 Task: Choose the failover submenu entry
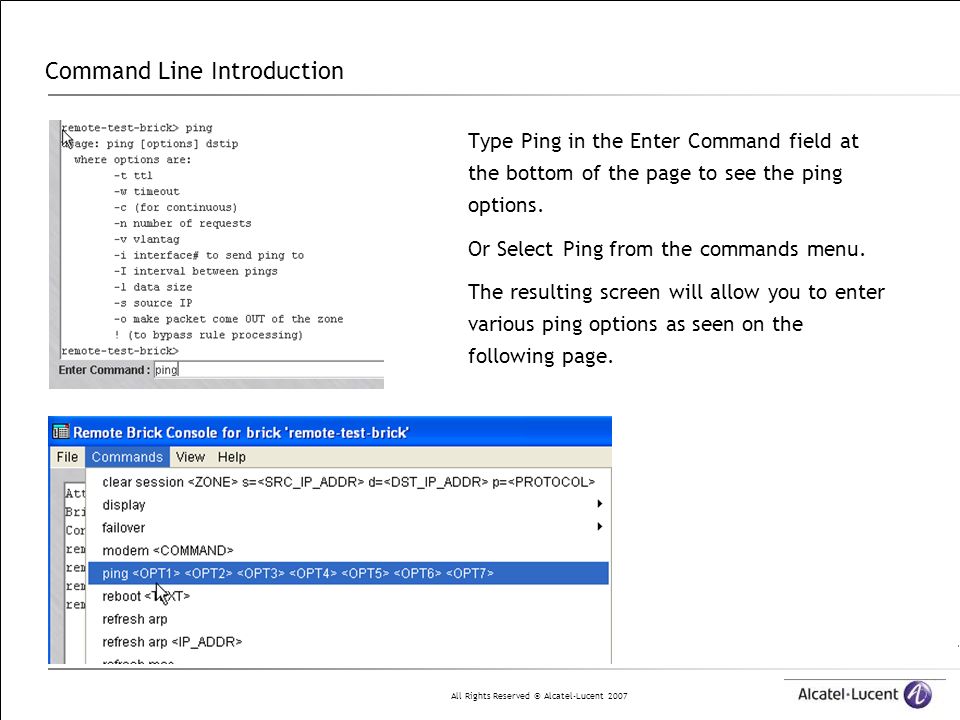coord(348,528)
